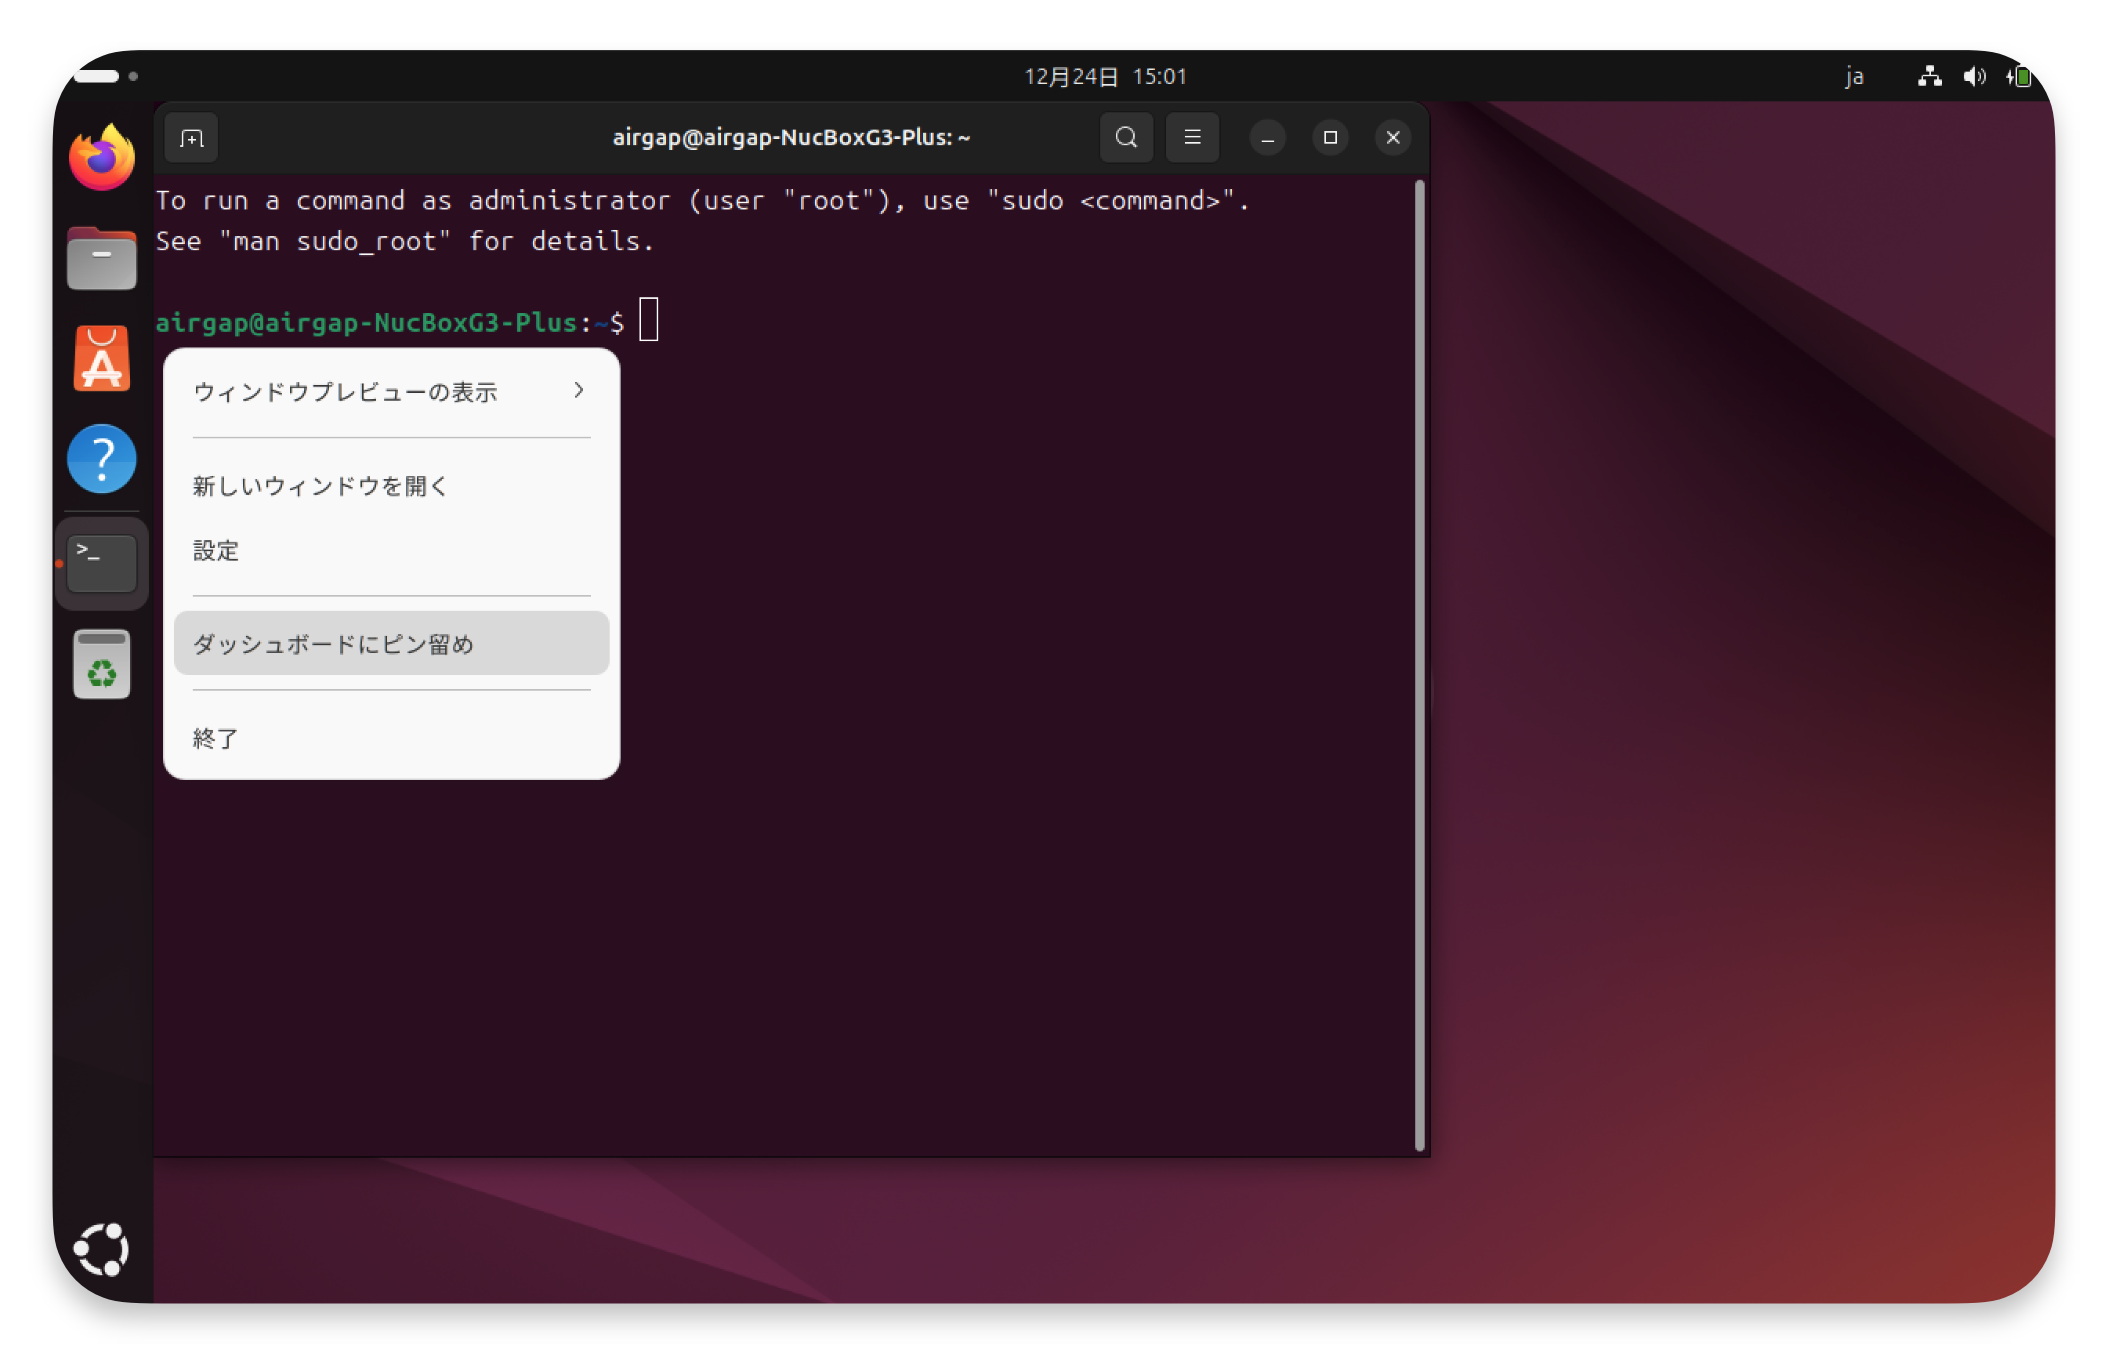The image size is (2110, 1358).
Task: Open the clock and calendar showing 12月24日 15:01
Action: [x=1105, y=77]
